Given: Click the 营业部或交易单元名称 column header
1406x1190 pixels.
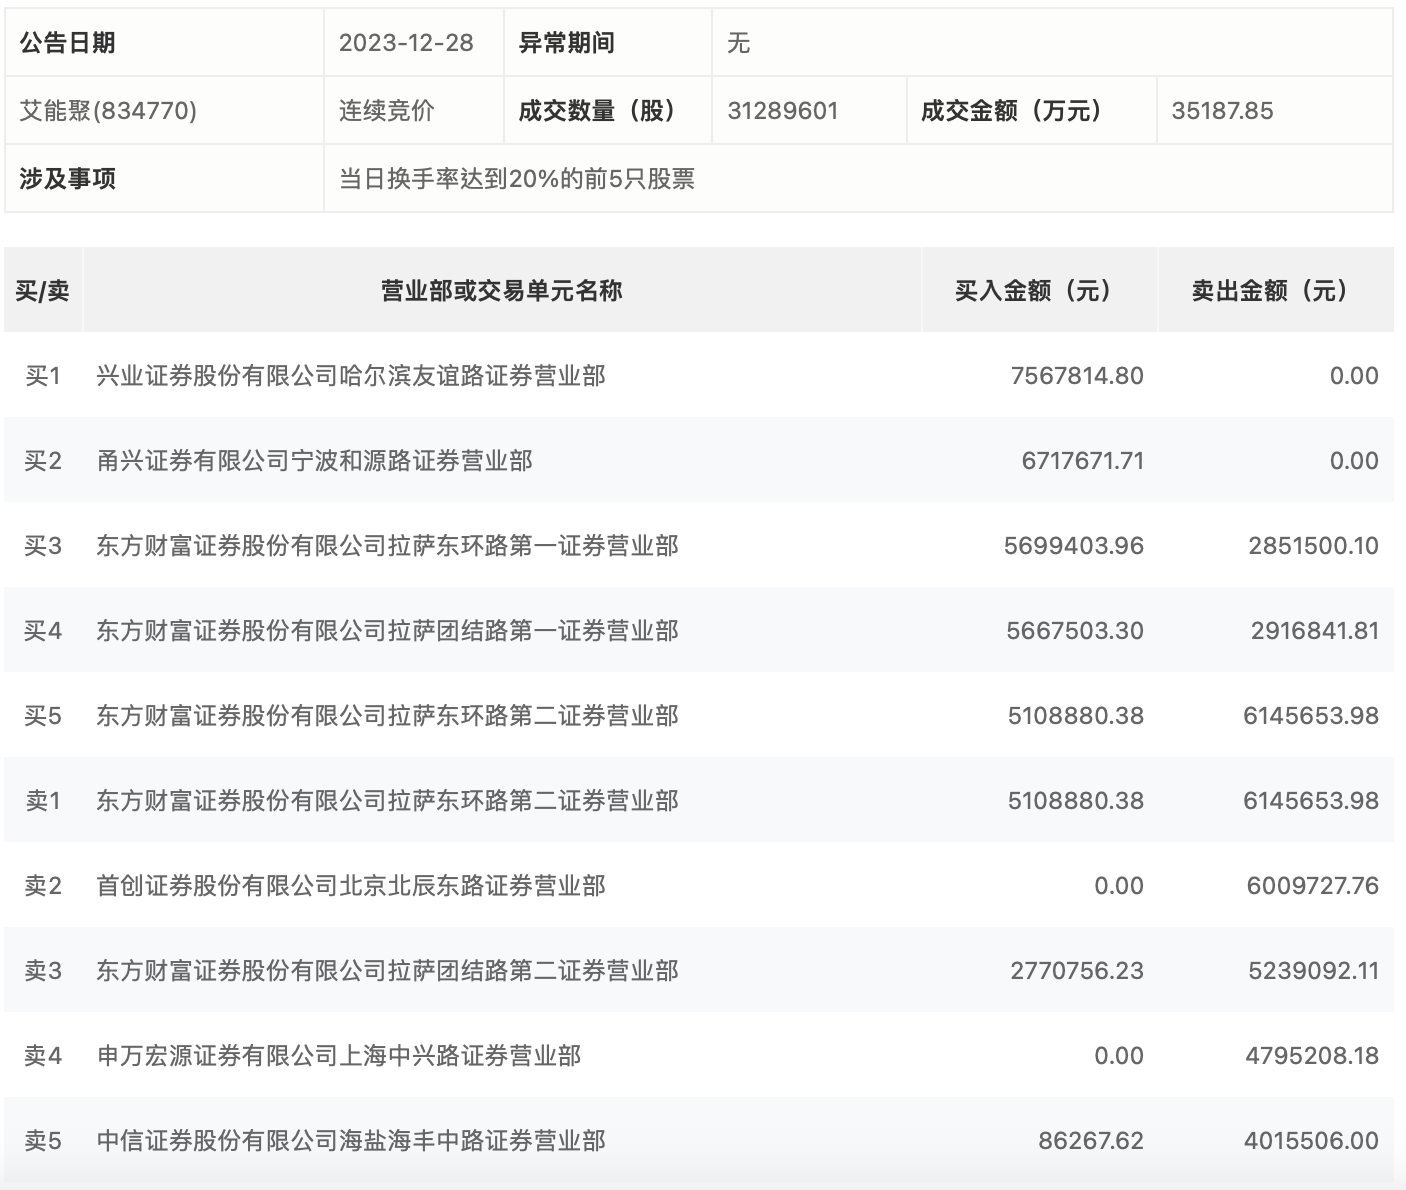Looking at the screenshot, I should tap(502, 290).
